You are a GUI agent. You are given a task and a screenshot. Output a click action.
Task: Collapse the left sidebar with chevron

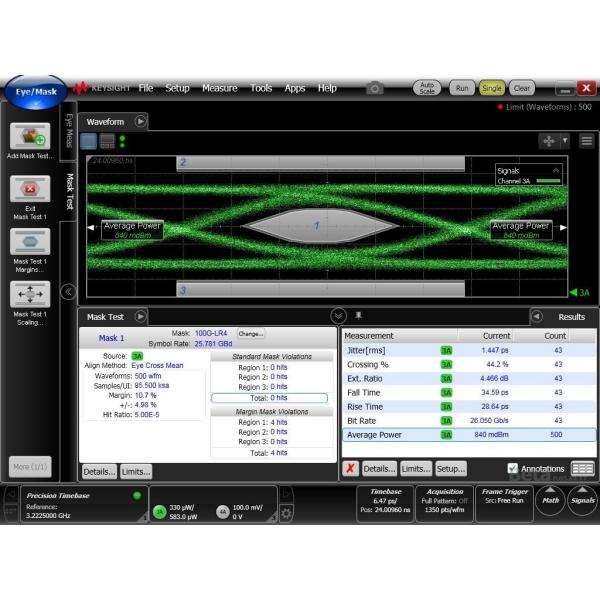[68, 292]
